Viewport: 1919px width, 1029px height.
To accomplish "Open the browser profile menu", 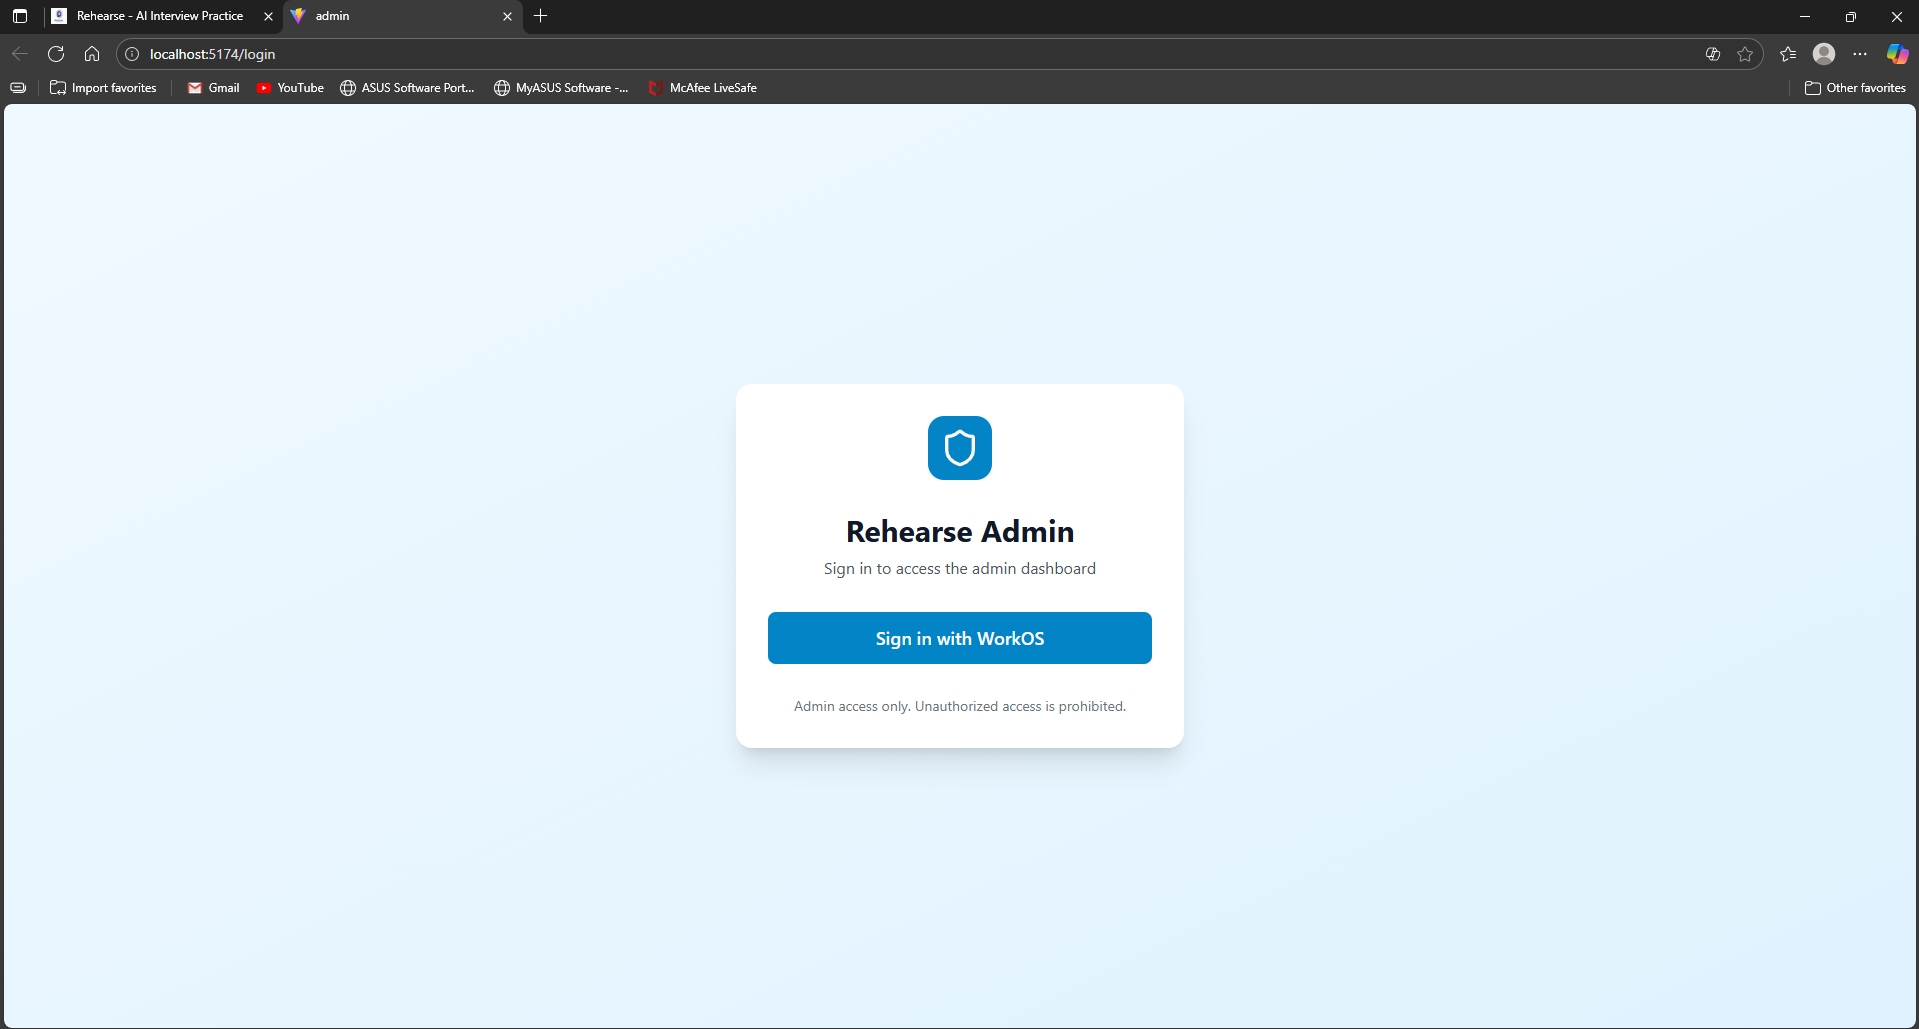I will click(1824, 54).
